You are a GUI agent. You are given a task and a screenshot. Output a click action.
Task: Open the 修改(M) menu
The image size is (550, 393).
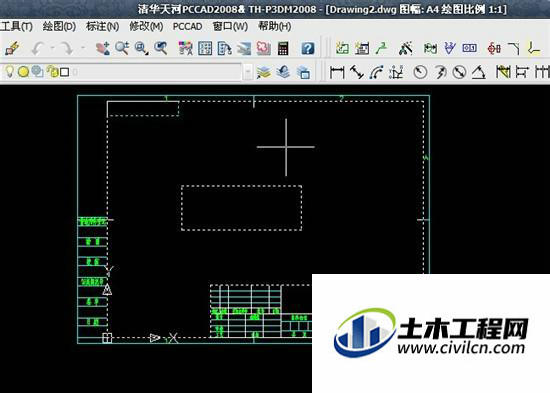[146, 26]
